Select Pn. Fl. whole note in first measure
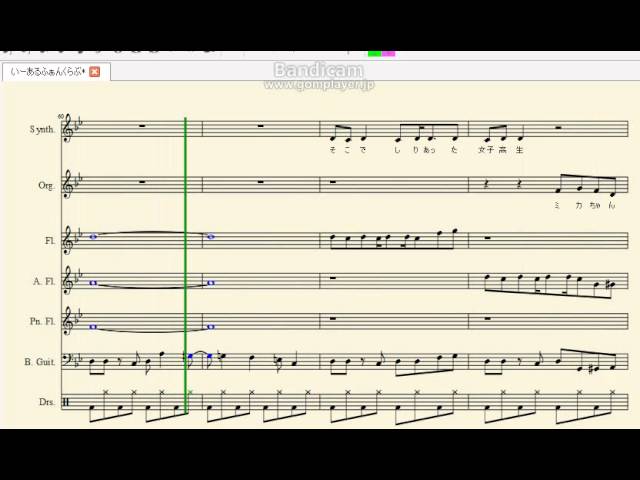Image resolution: width=640 pixels, height=480 pixels. coord(93,327)
